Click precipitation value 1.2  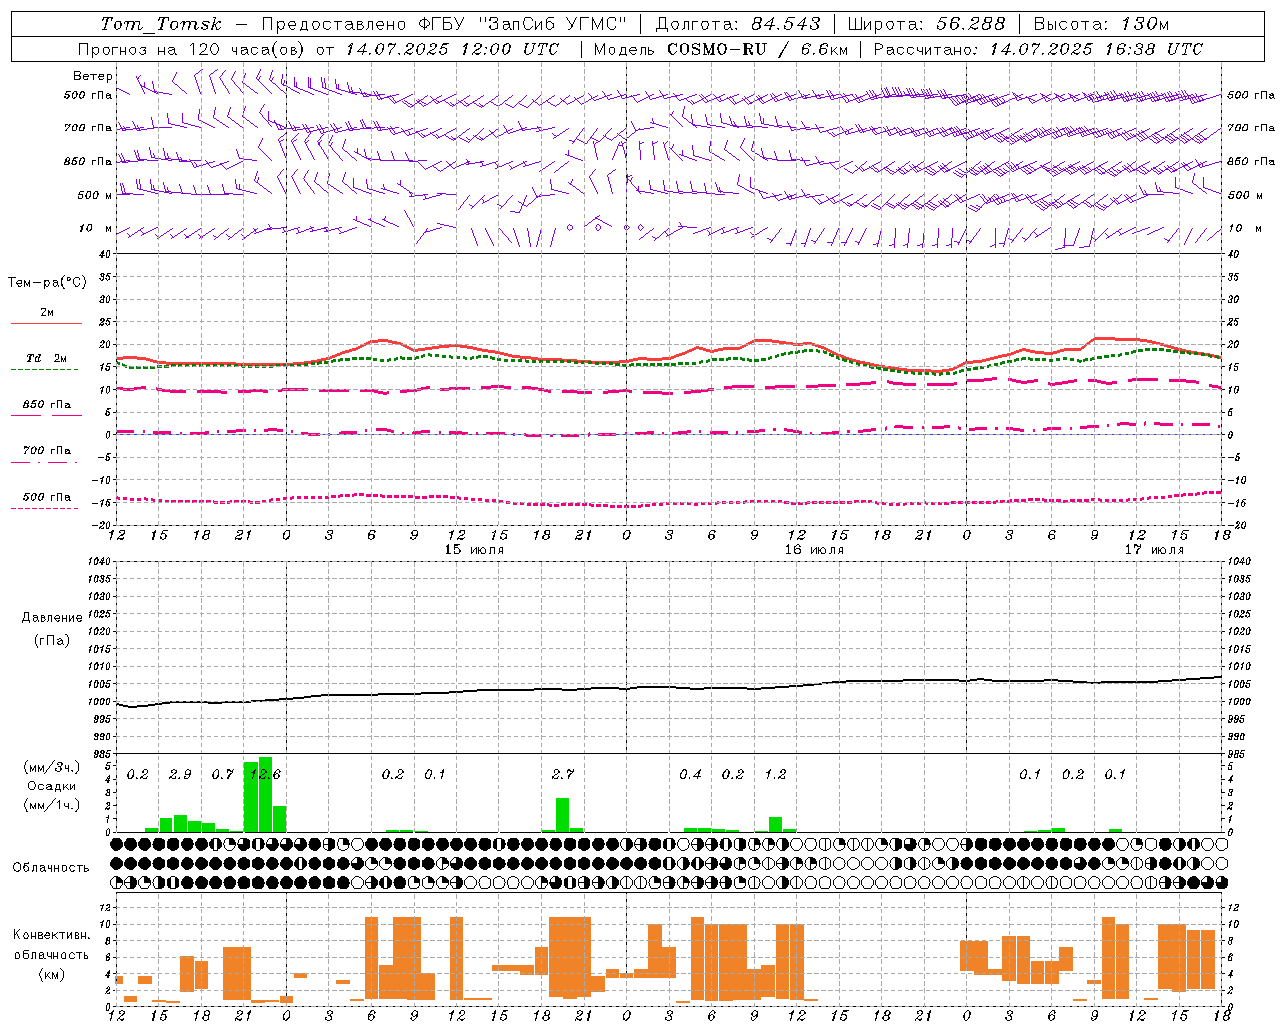pos(775,775)
